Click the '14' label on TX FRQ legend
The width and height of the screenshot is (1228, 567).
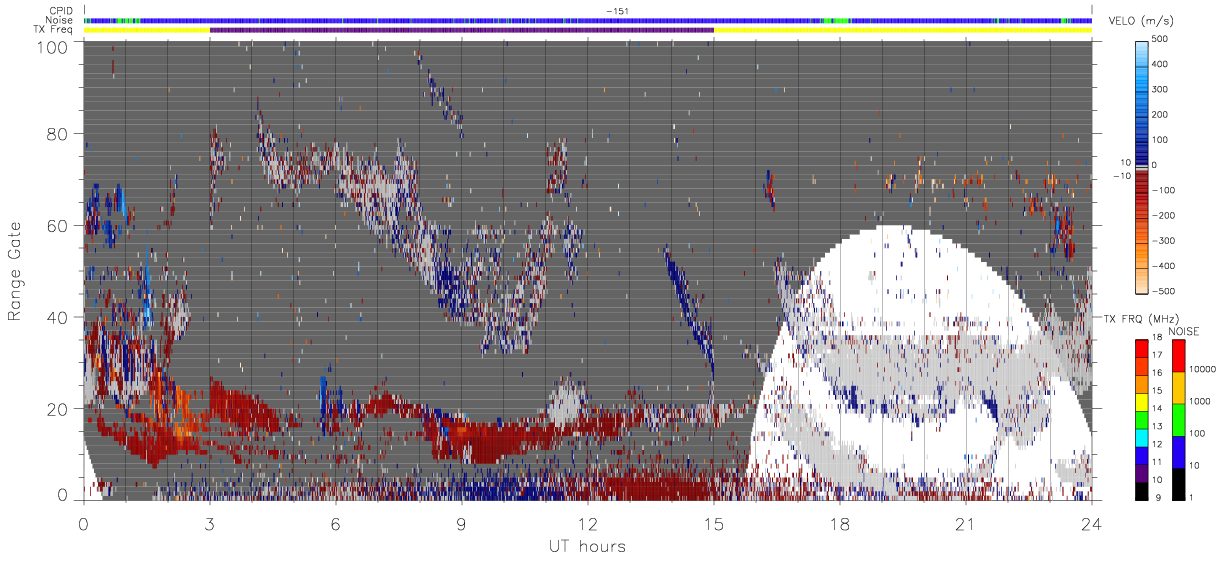point(1158,409)
